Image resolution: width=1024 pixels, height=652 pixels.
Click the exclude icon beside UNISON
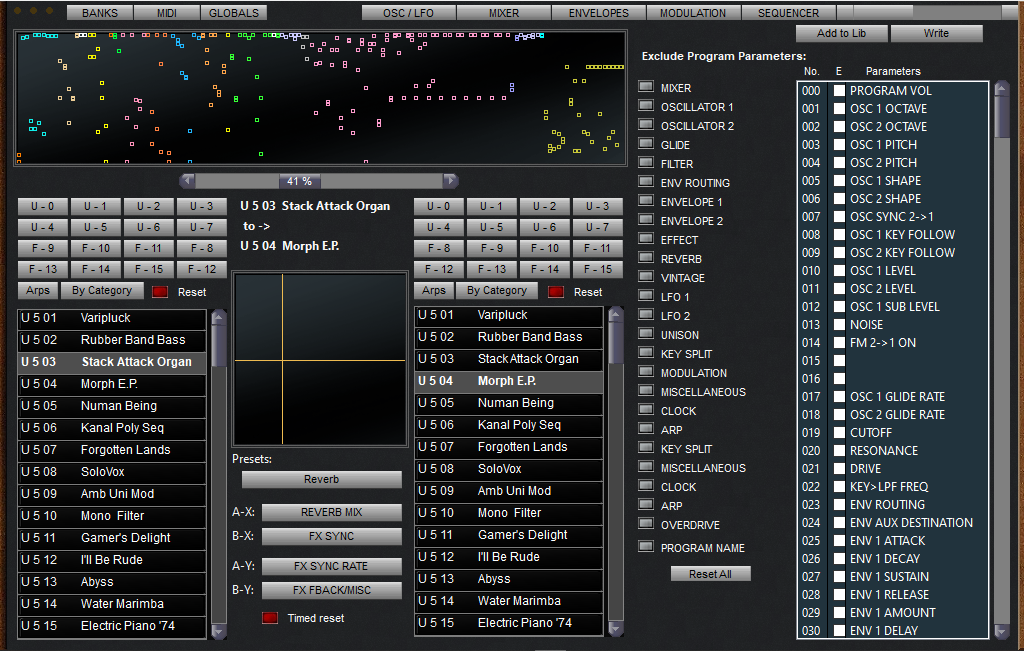tap(646, 334)
